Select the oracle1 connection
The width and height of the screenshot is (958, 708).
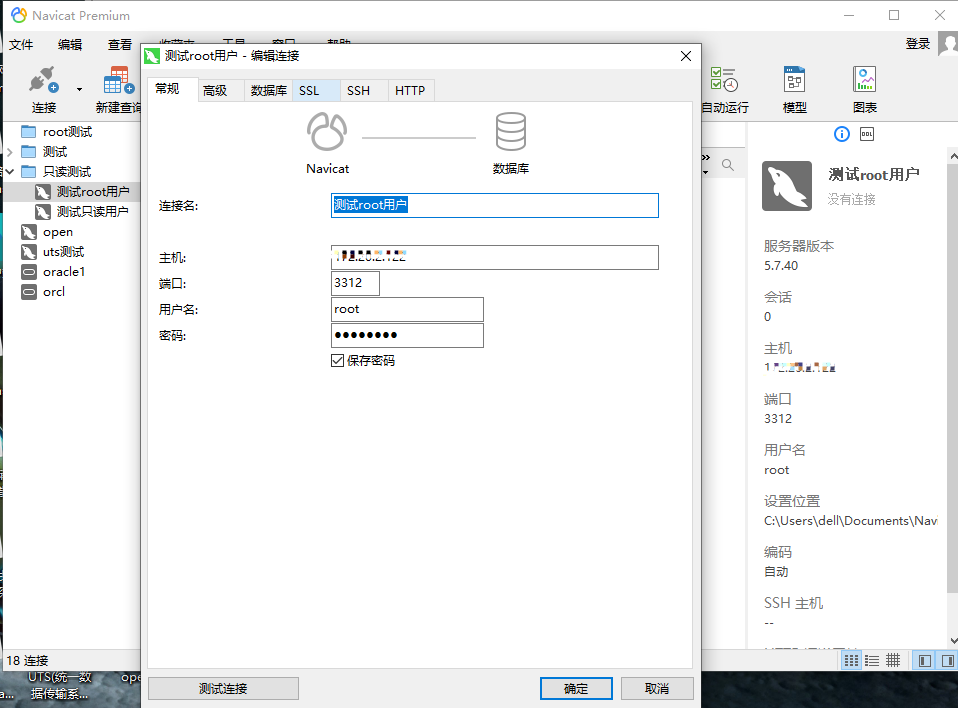coord(64,272)
